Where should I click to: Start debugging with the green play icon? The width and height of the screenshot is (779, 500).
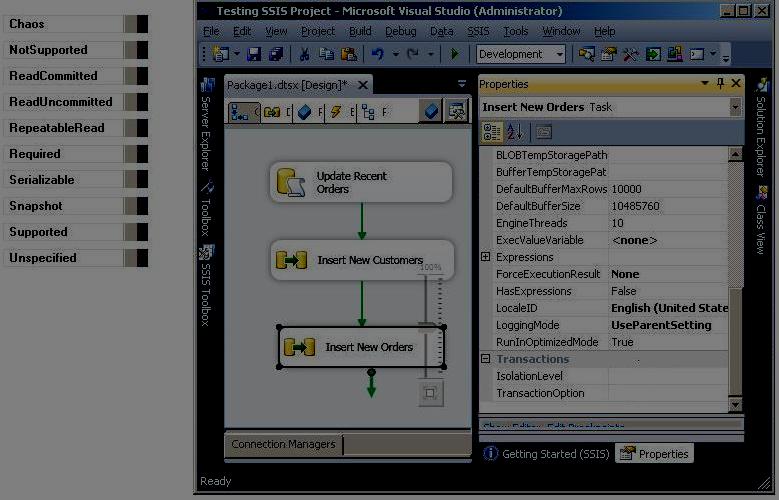pos(454,54)
